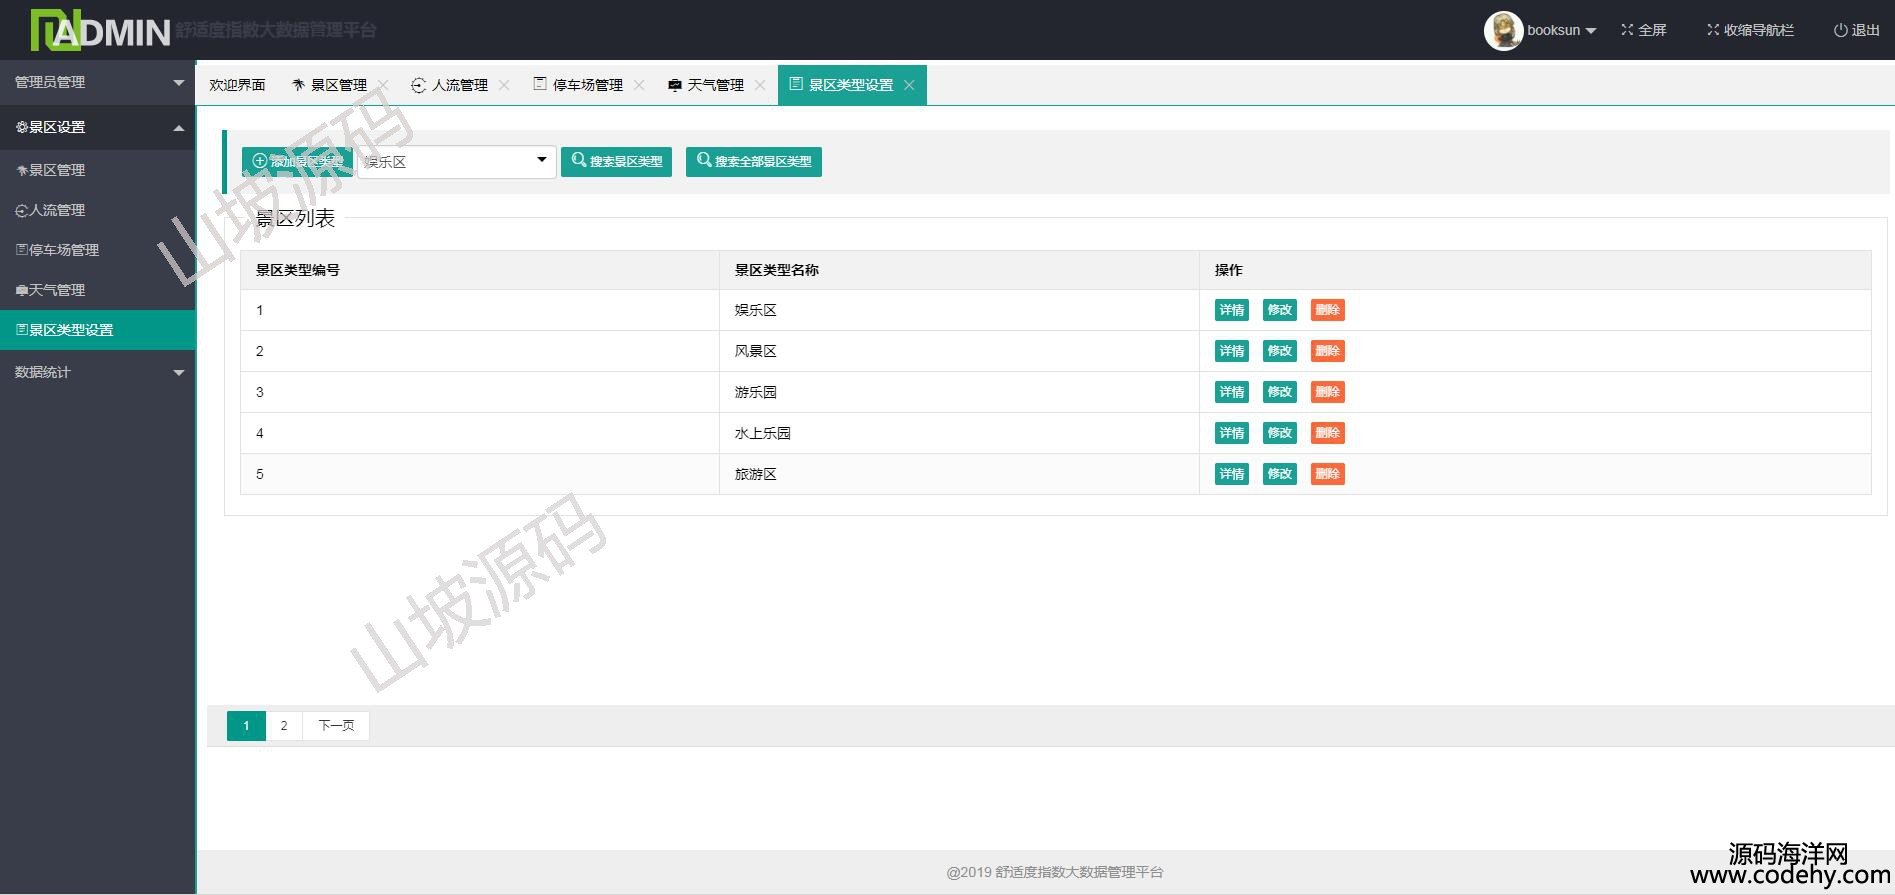The width and height of the screenshot is (1895, 895).
Task: Expand the 管理员管理 sidebar menu
Action: 97,82
